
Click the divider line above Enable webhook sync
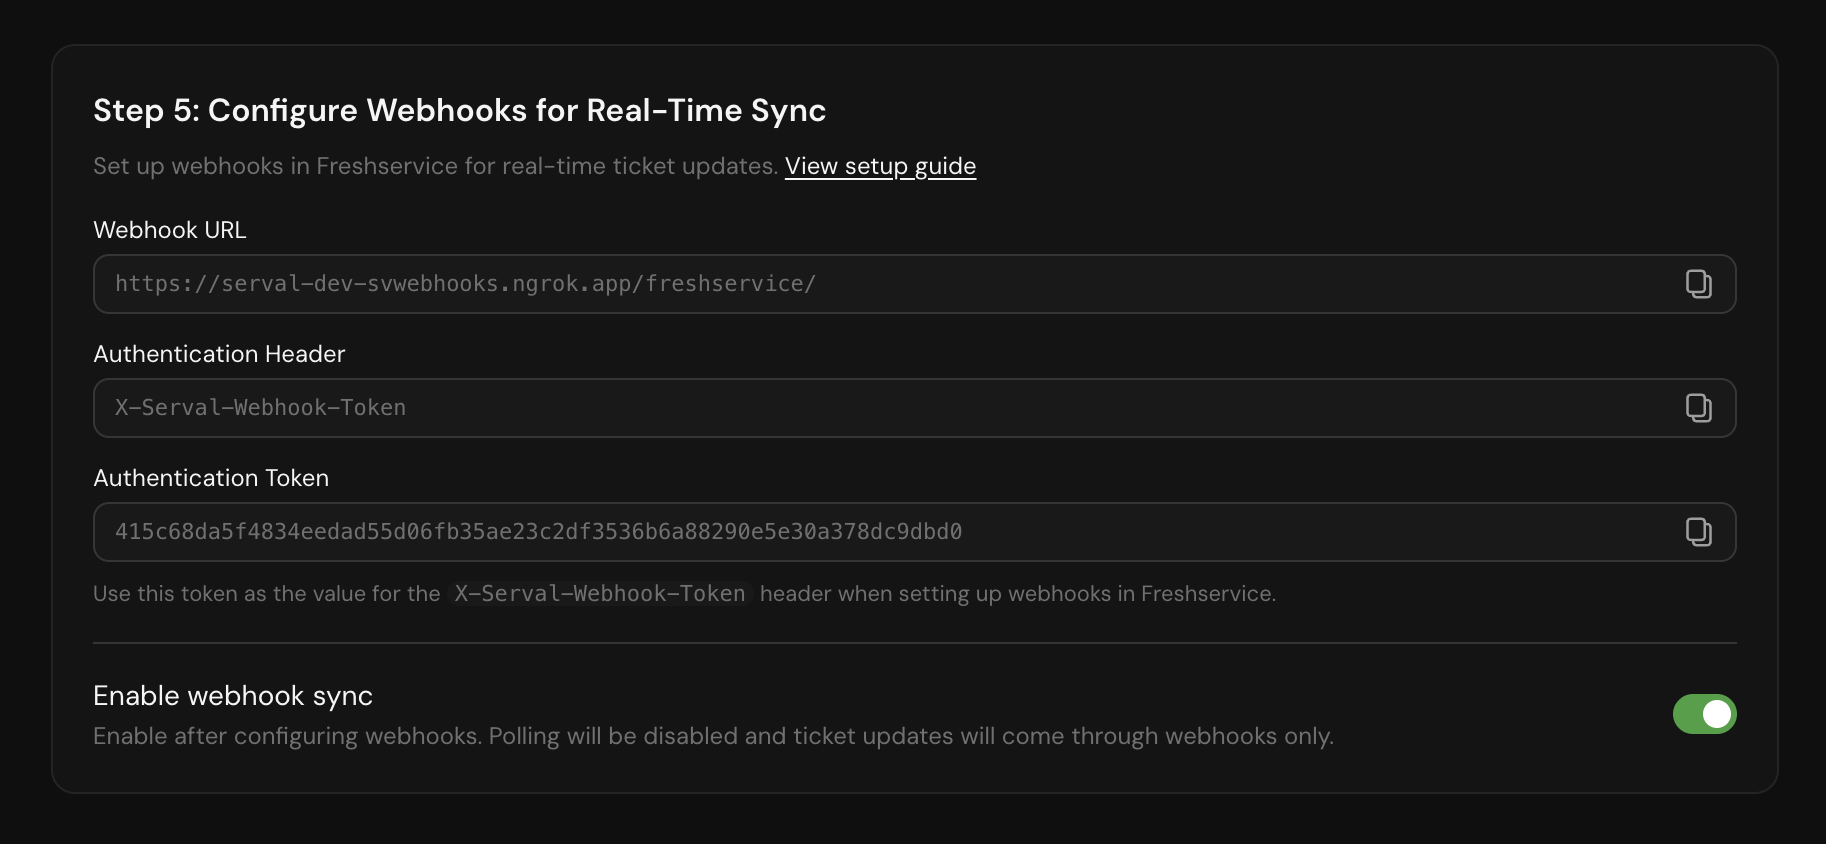(914, 643)
